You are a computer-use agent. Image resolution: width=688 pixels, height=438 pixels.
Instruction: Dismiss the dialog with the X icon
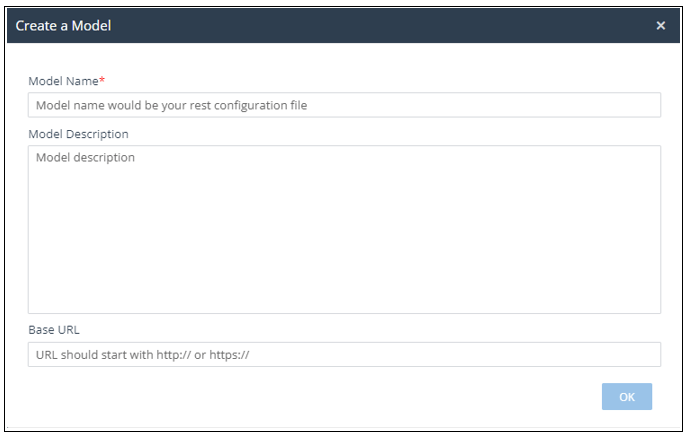[x=660, y=26]
